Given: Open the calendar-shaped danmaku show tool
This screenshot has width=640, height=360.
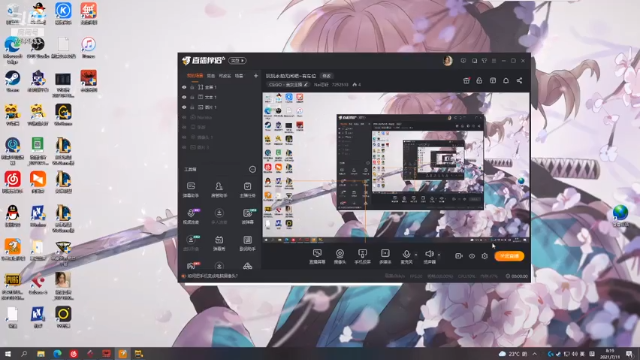Looking at the screenshot, I should (x=219, y=242).
